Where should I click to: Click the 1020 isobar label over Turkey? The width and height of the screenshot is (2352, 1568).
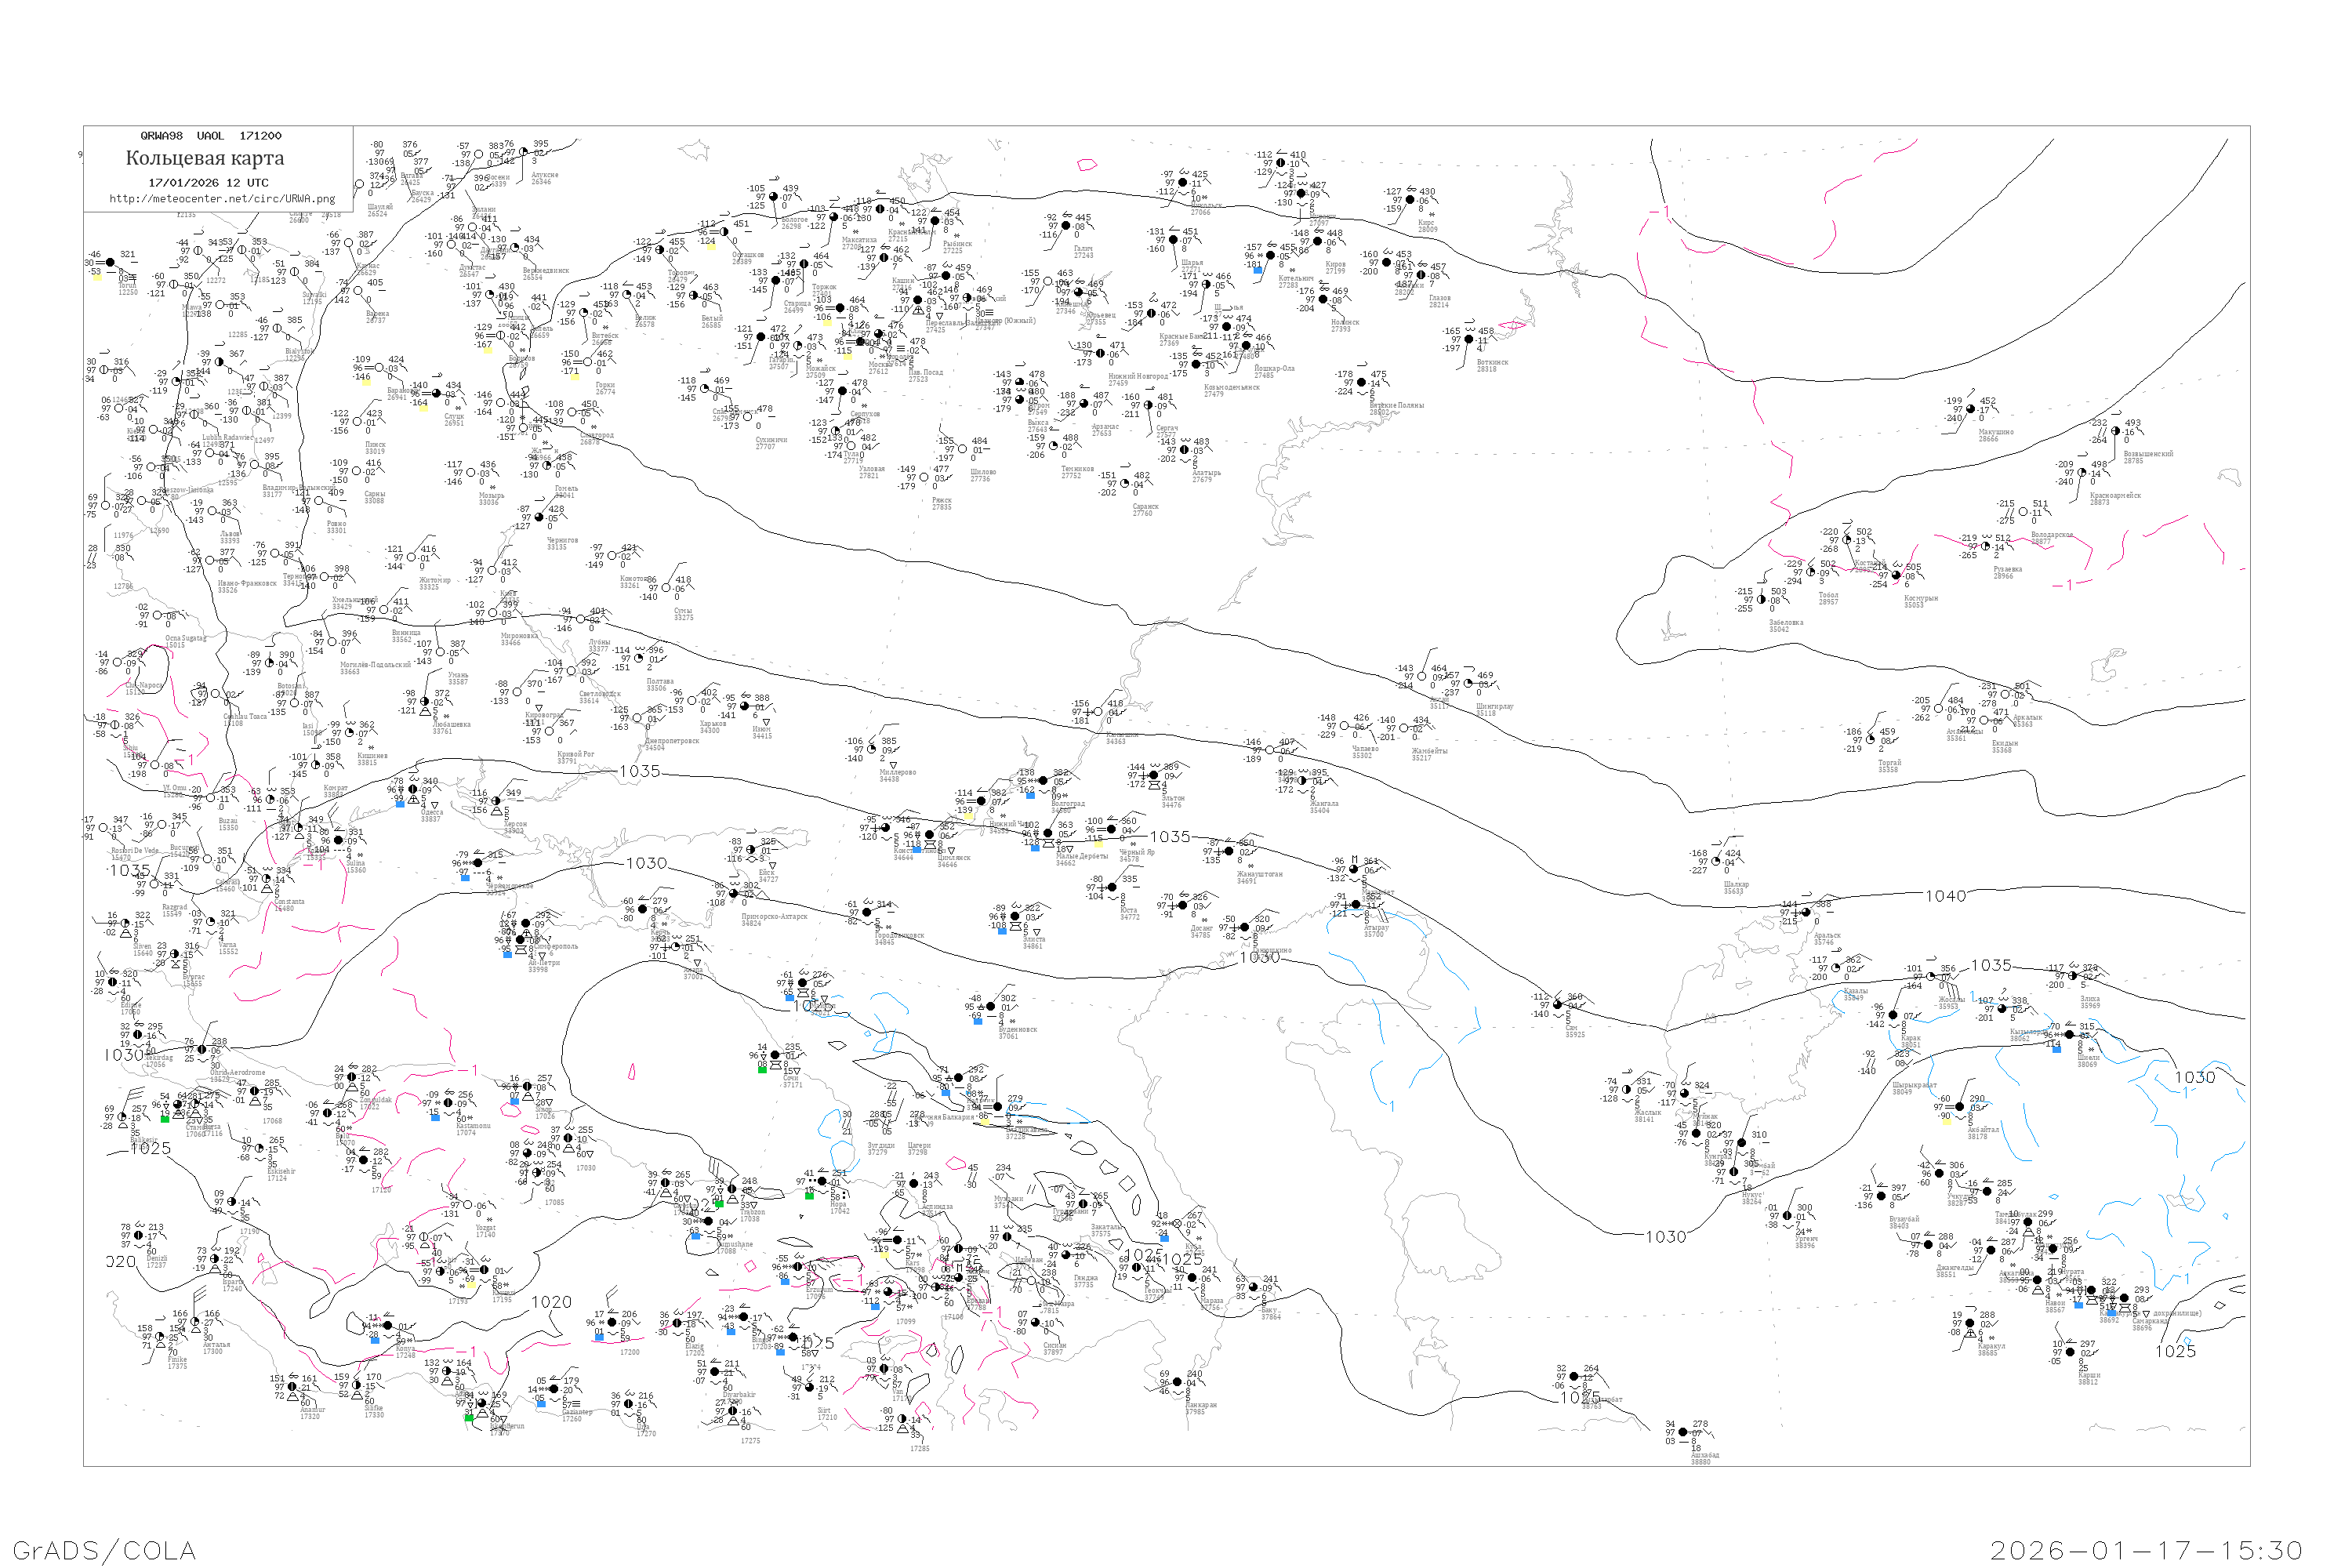(551, 1302)
